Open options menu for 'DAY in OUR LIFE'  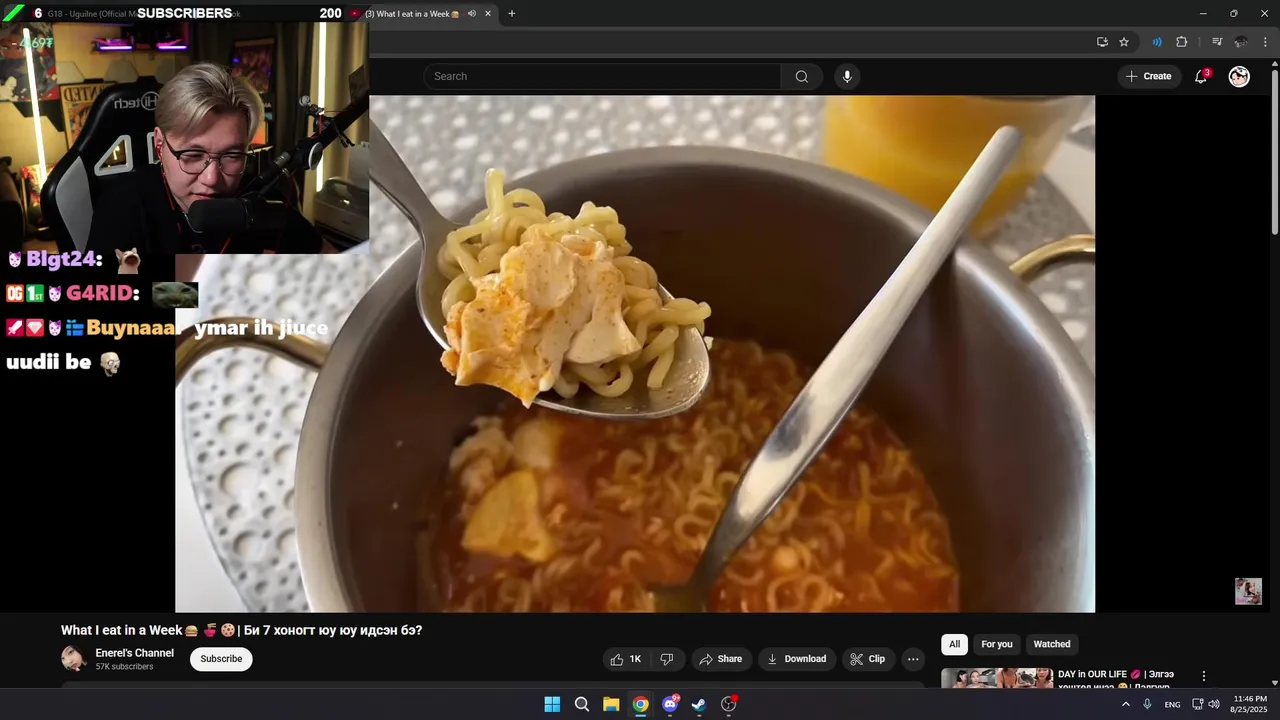pos(1204,676)
